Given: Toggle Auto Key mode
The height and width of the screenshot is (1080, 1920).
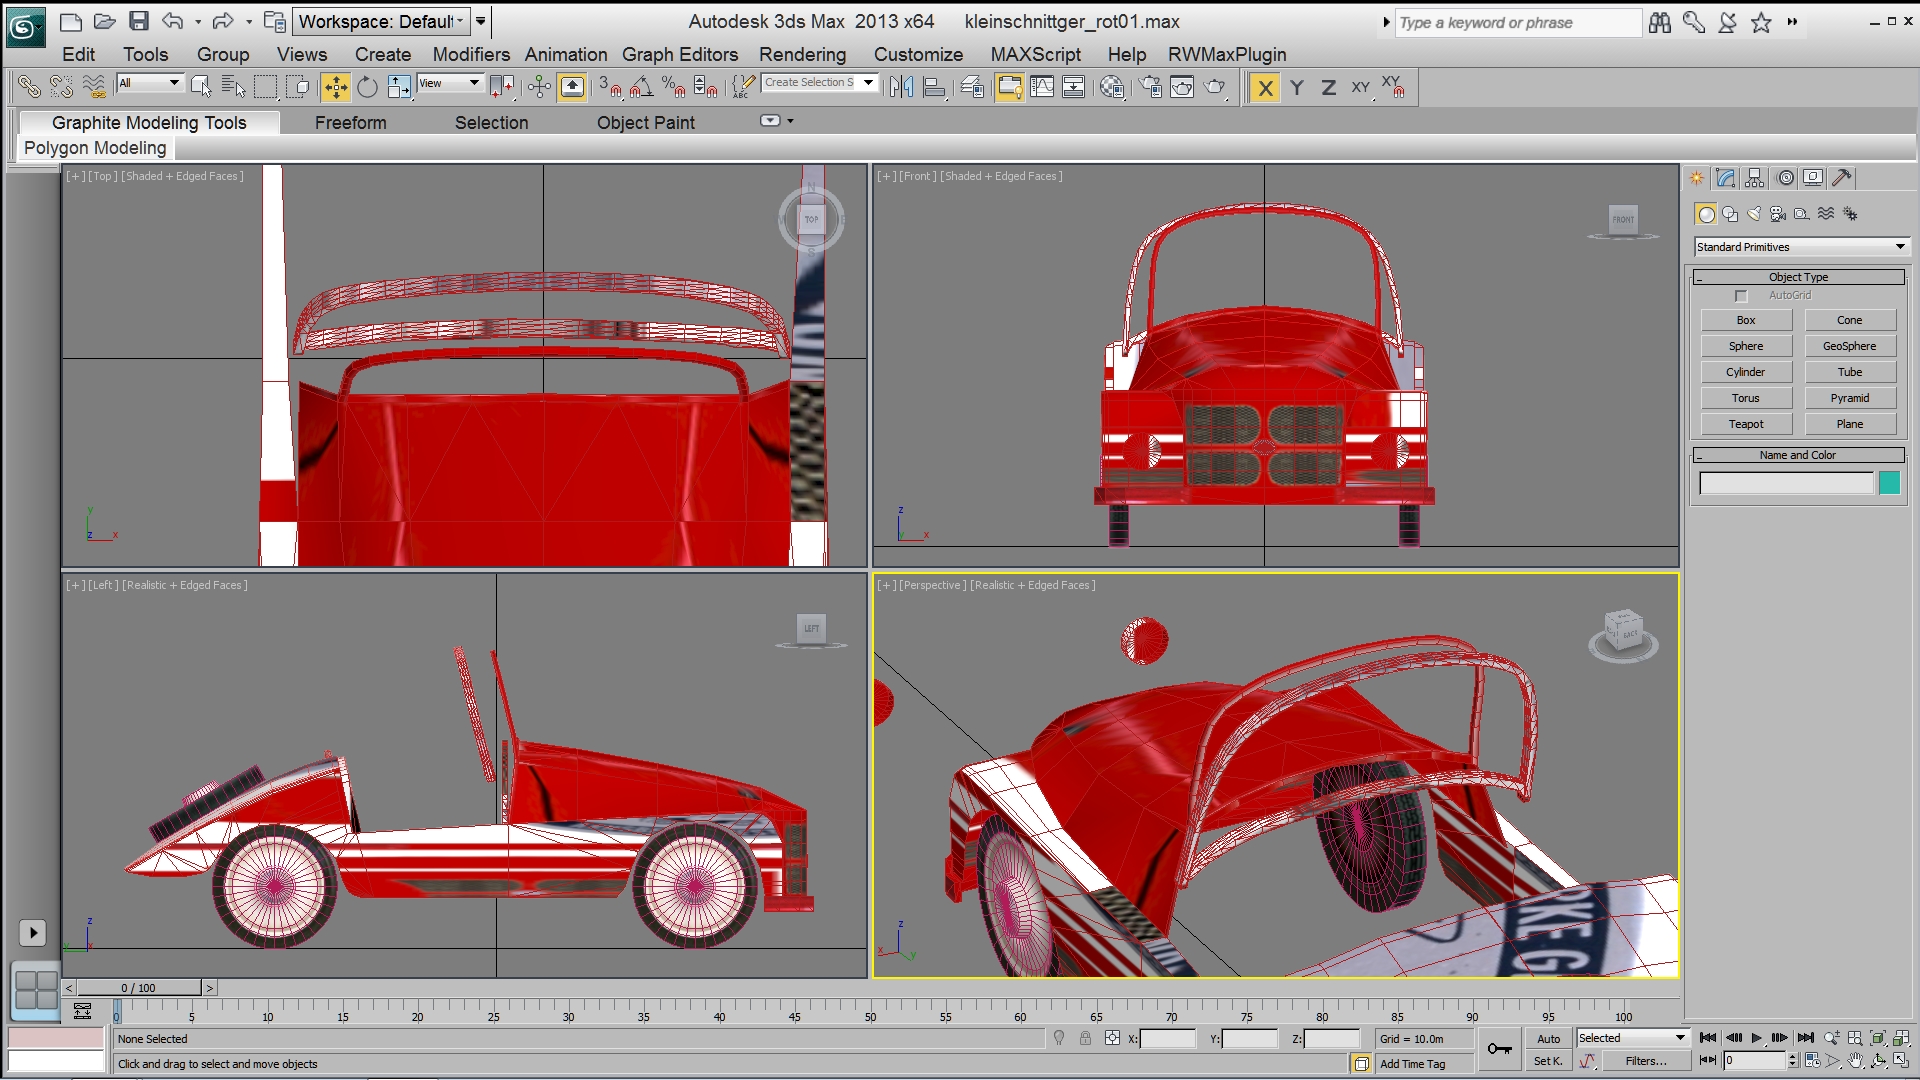Looking at the screenshot, I should (x=1548, y=1039).
